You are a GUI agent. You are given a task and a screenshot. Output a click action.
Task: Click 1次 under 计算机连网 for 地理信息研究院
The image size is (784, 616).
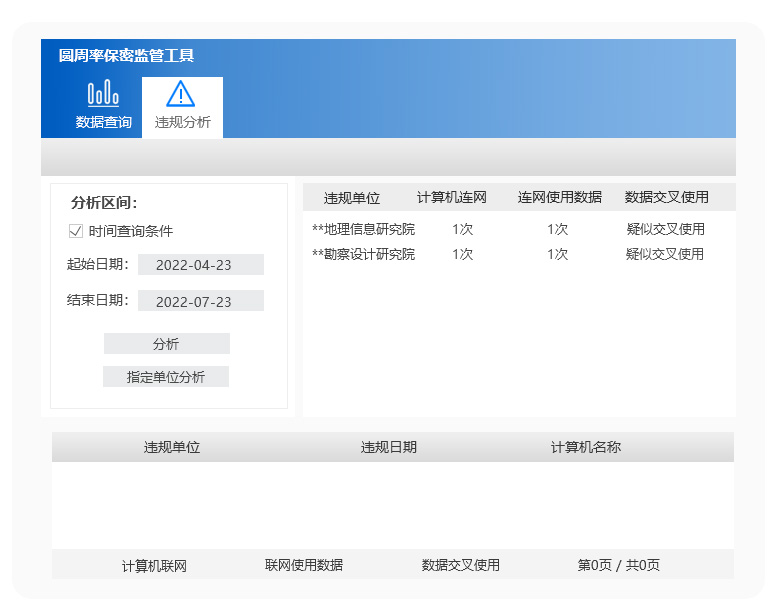point(462,230)
